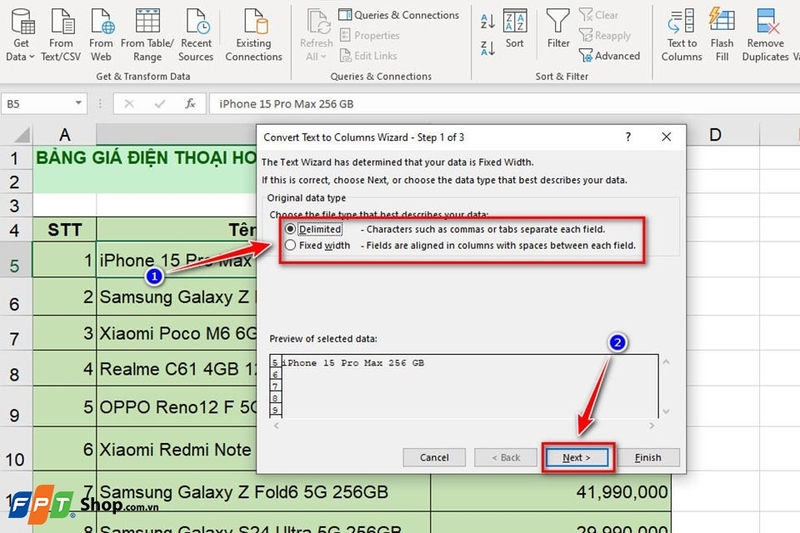The height and width of the screenshot is (533, 800).
Task: Choose From Table/Range
Action: (147, 35)
